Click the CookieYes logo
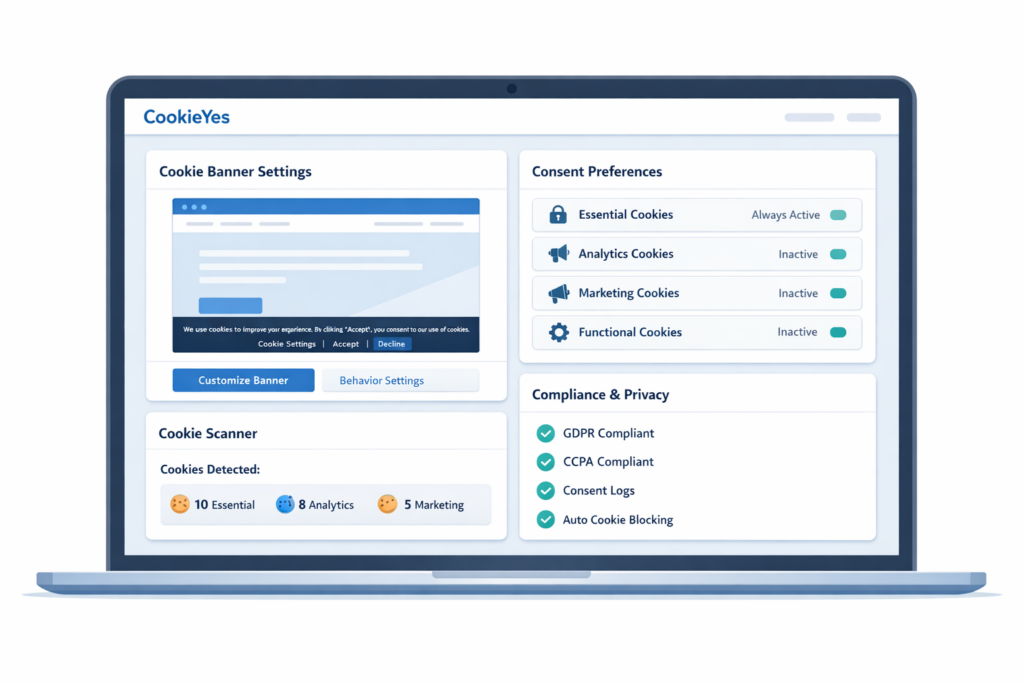Screen dimensions: 1024x683 186,116
